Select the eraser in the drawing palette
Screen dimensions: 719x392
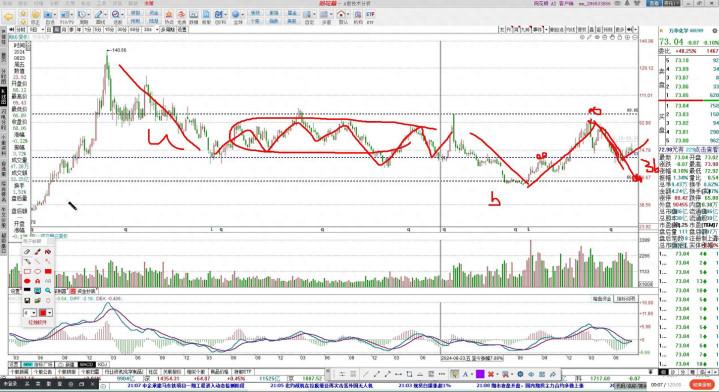click(27, 251)
